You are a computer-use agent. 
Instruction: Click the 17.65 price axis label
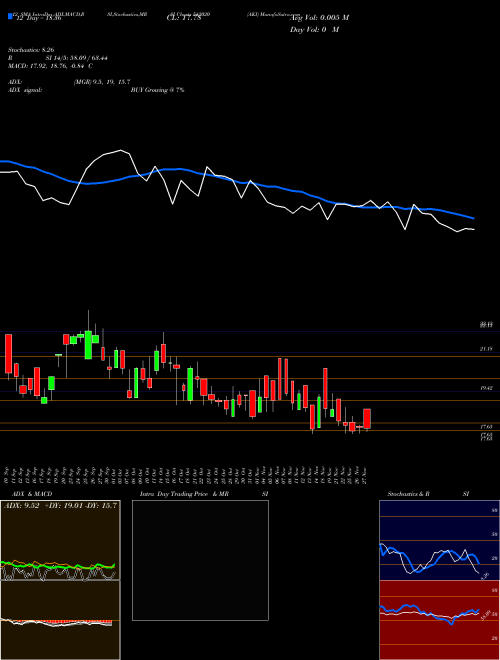[x=486, y=427]
